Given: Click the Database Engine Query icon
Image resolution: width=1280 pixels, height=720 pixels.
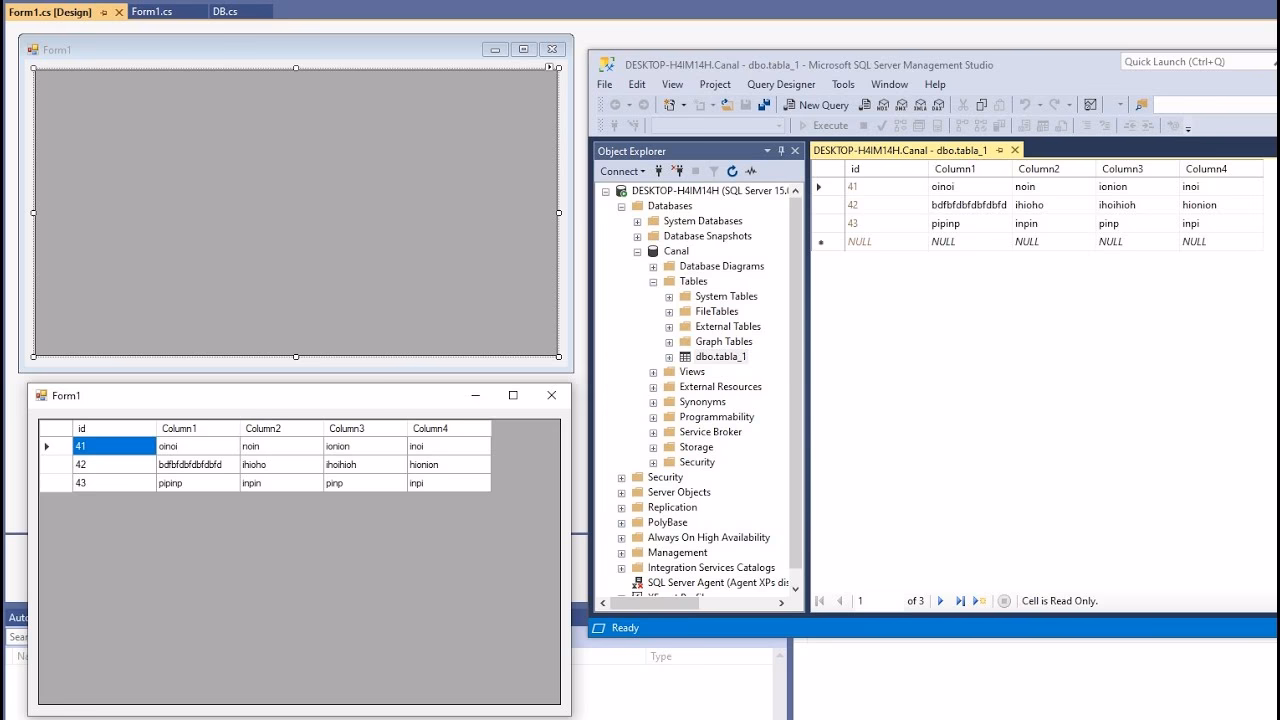Looking at the screenshot, I should (864, 105).
